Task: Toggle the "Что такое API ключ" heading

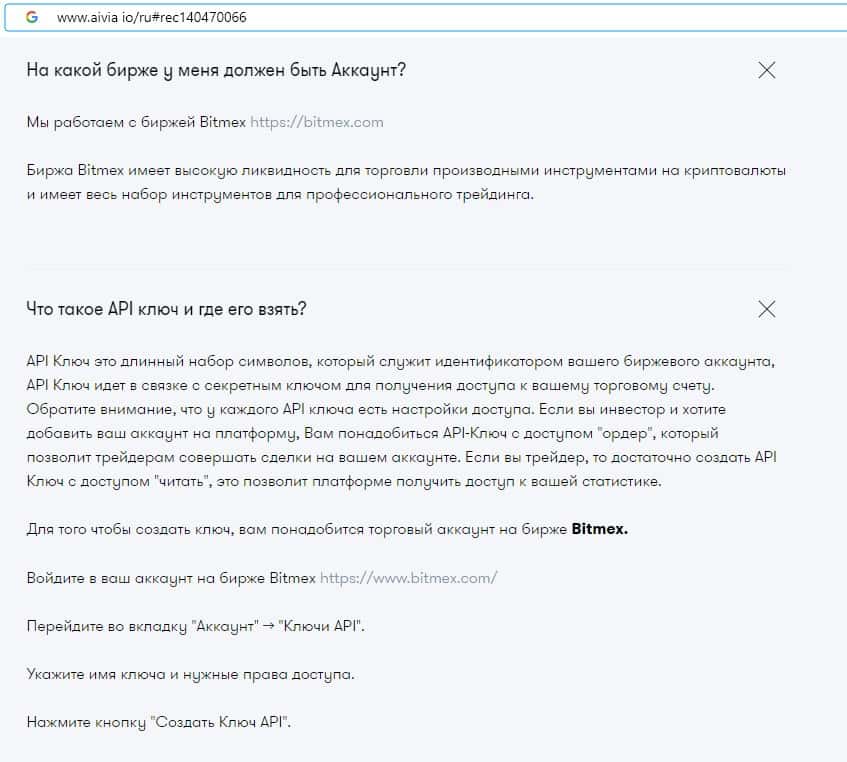Action: click(166, 309)
